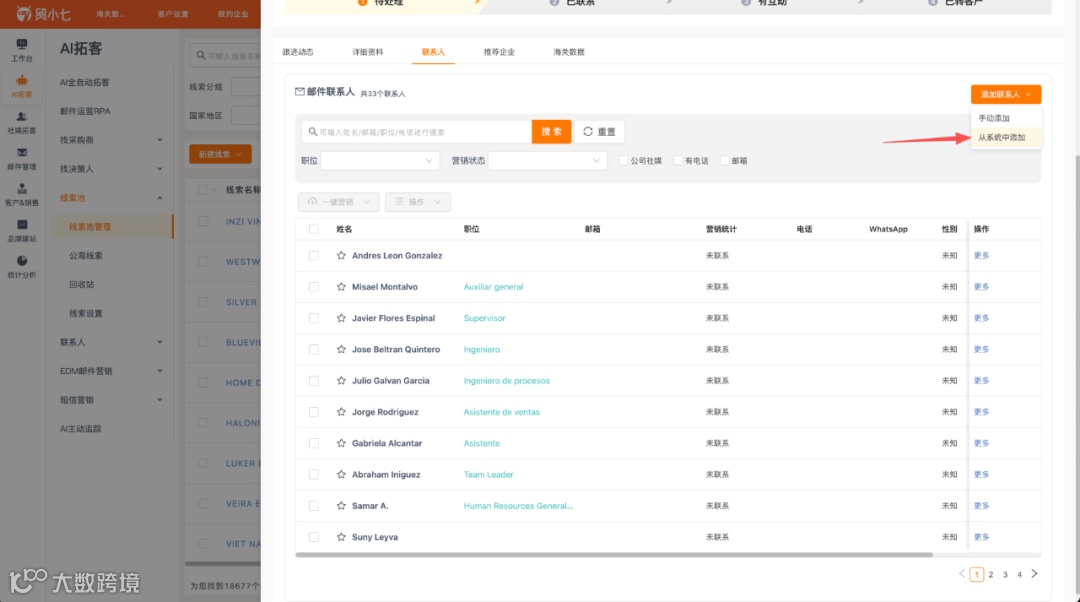Switch to the 海关数据 tab
1080x602 pixels.
pos(569,52)
